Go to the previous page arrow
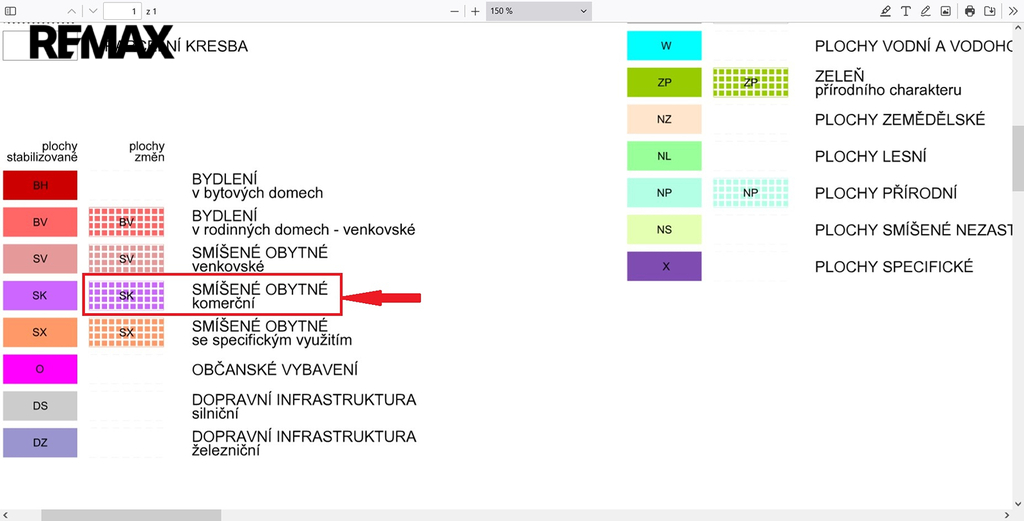 pos(71,11)
